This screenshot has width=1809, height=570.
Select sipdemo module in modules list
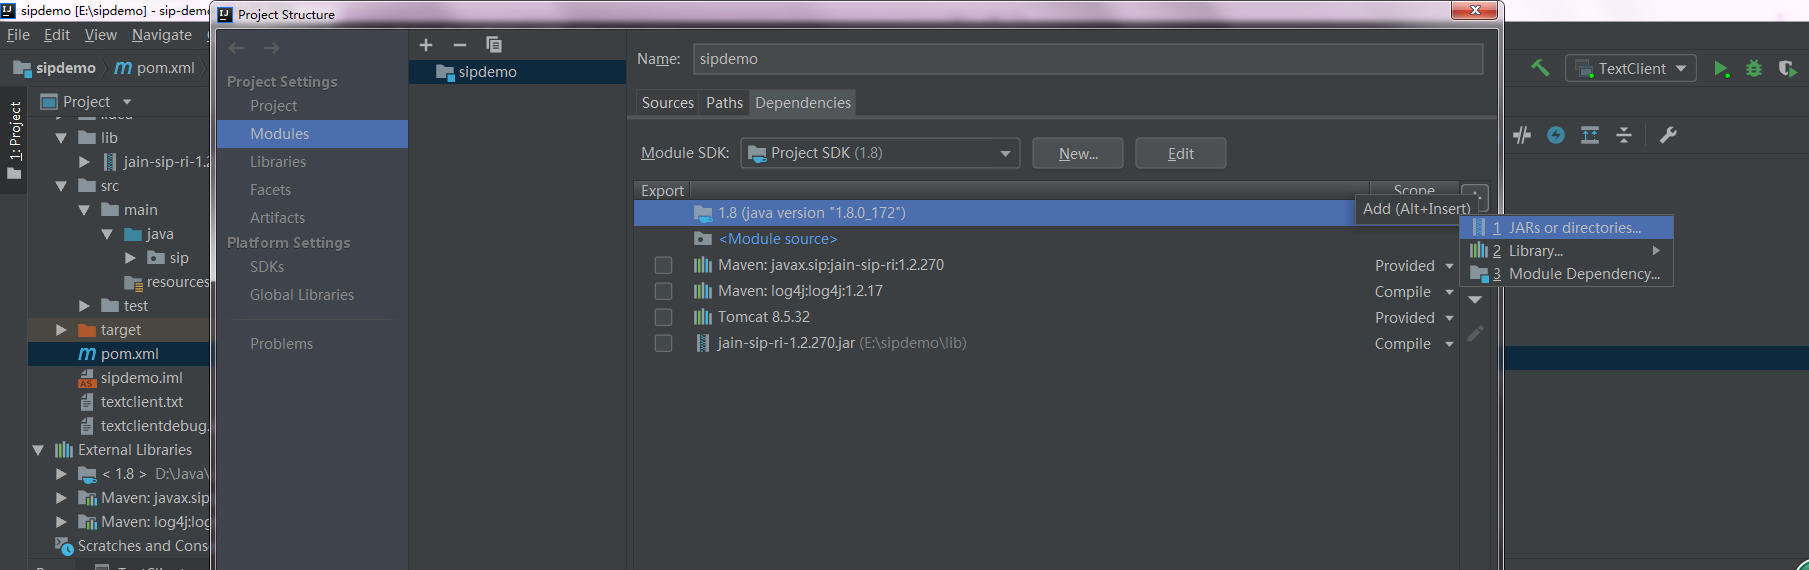click(517, 72)
